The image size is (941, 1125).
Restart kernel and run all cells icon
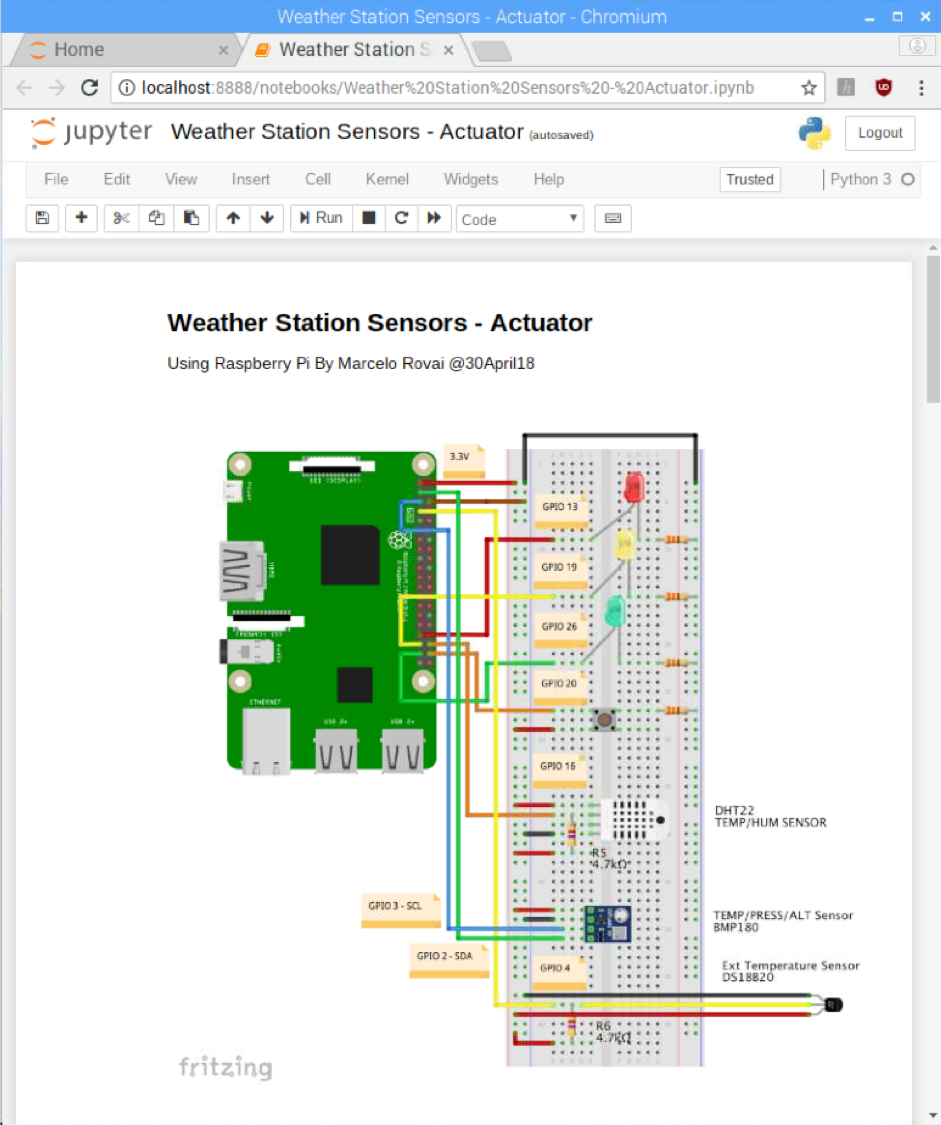(x=434, y=218)
